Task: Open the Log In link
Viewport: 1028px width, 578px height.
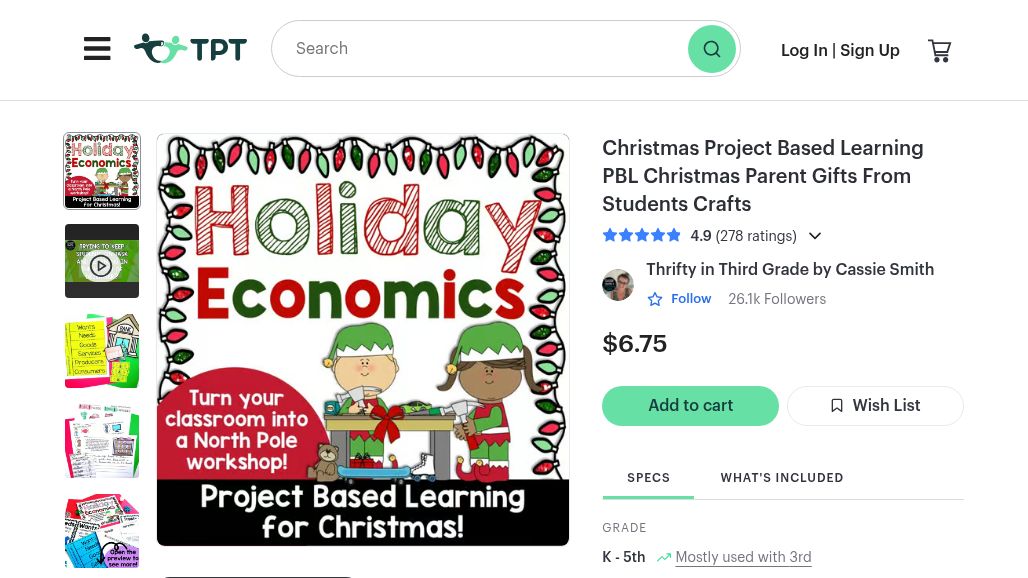Action: coord(804,50)
